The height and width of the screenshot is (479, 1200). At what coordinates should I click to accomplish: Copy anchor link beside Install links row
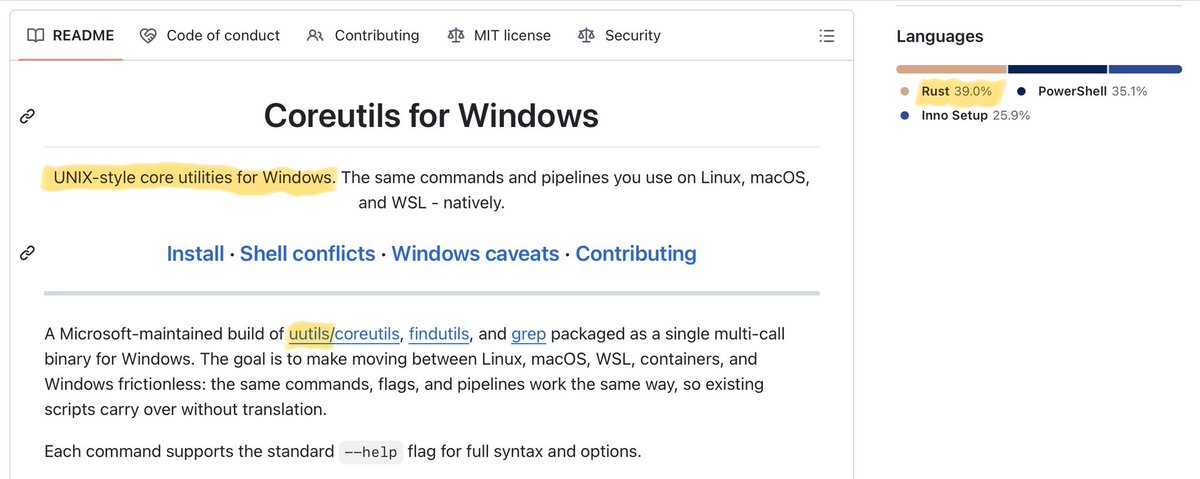(x=28, y=254)
